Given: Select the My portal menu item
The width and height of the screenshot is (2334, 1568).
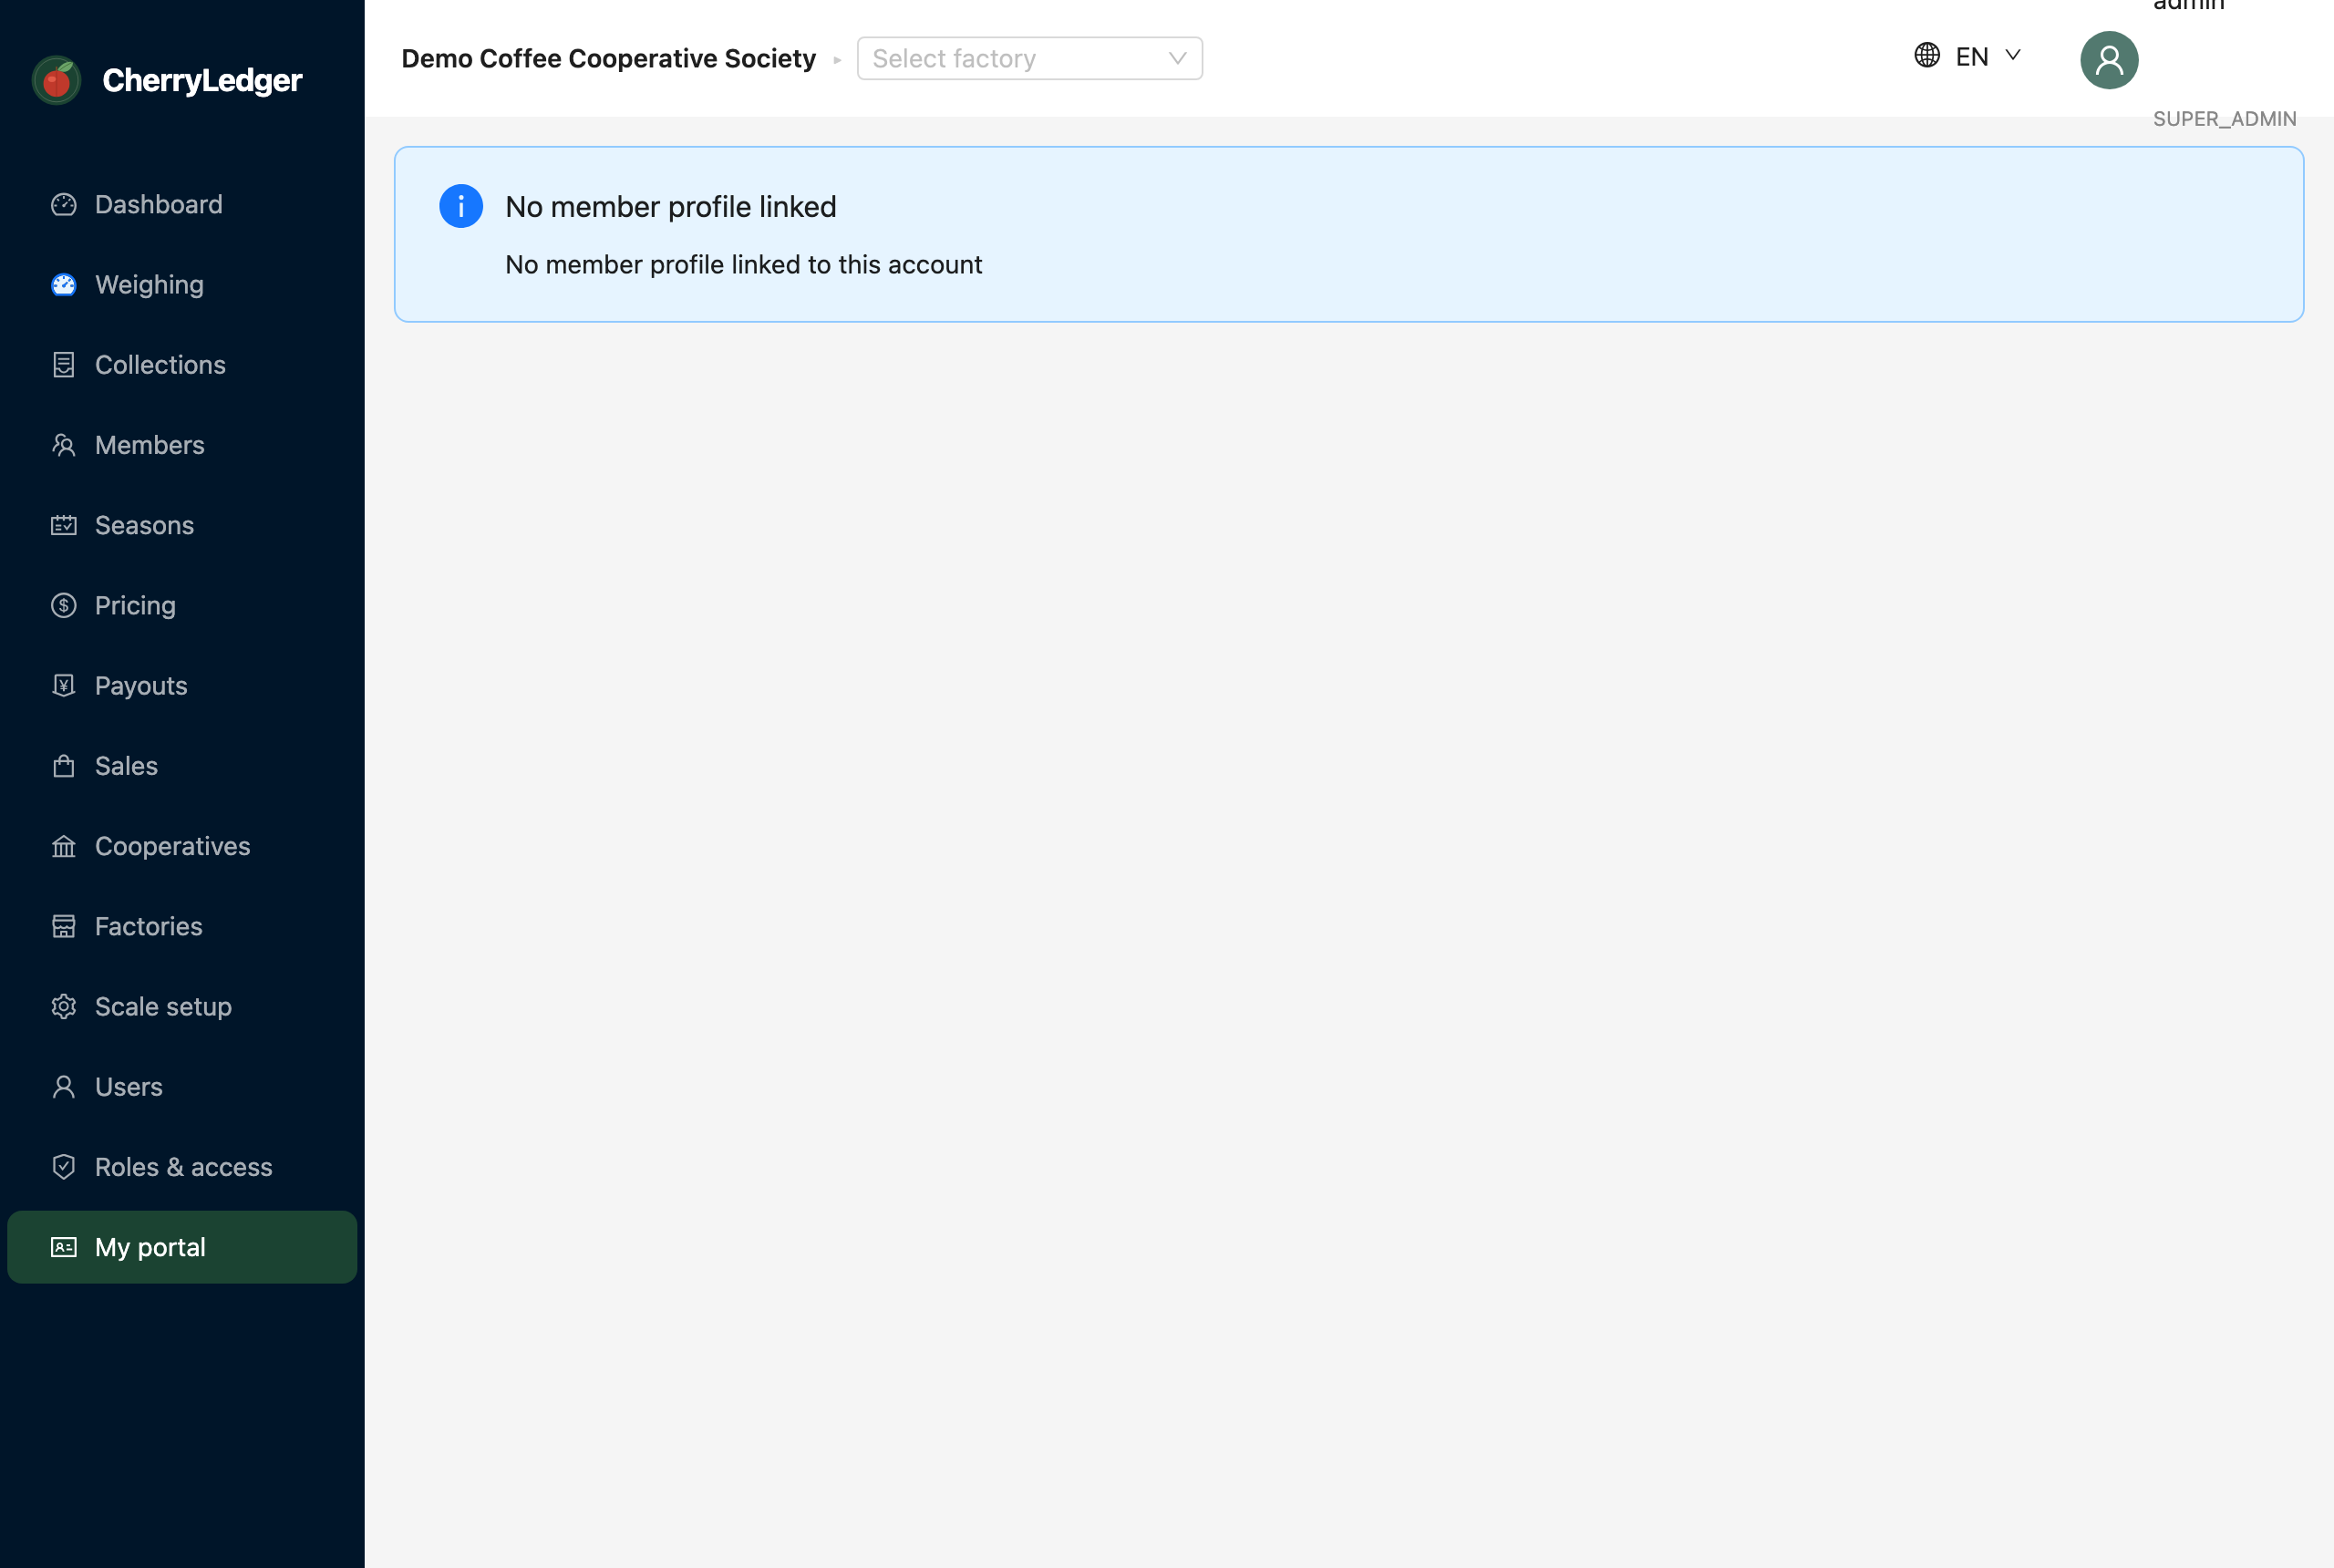Looking at the screenshot, I should [x=182, y=1247].
